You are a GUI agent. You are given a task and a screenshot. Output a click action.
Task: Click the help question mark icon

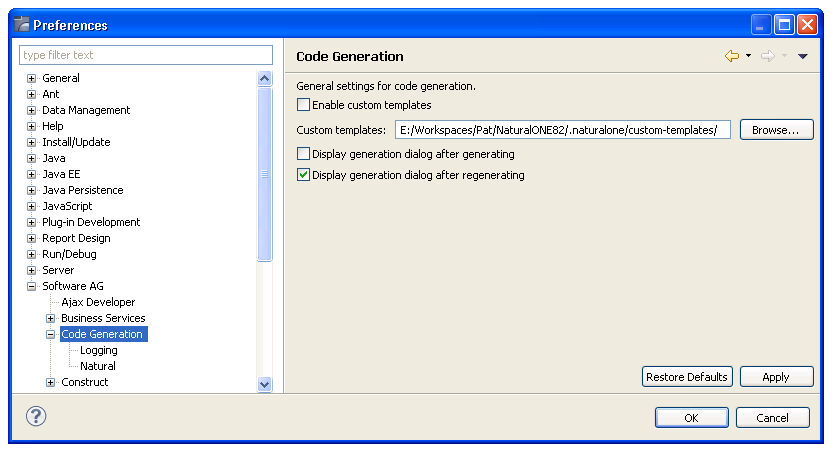36,416
